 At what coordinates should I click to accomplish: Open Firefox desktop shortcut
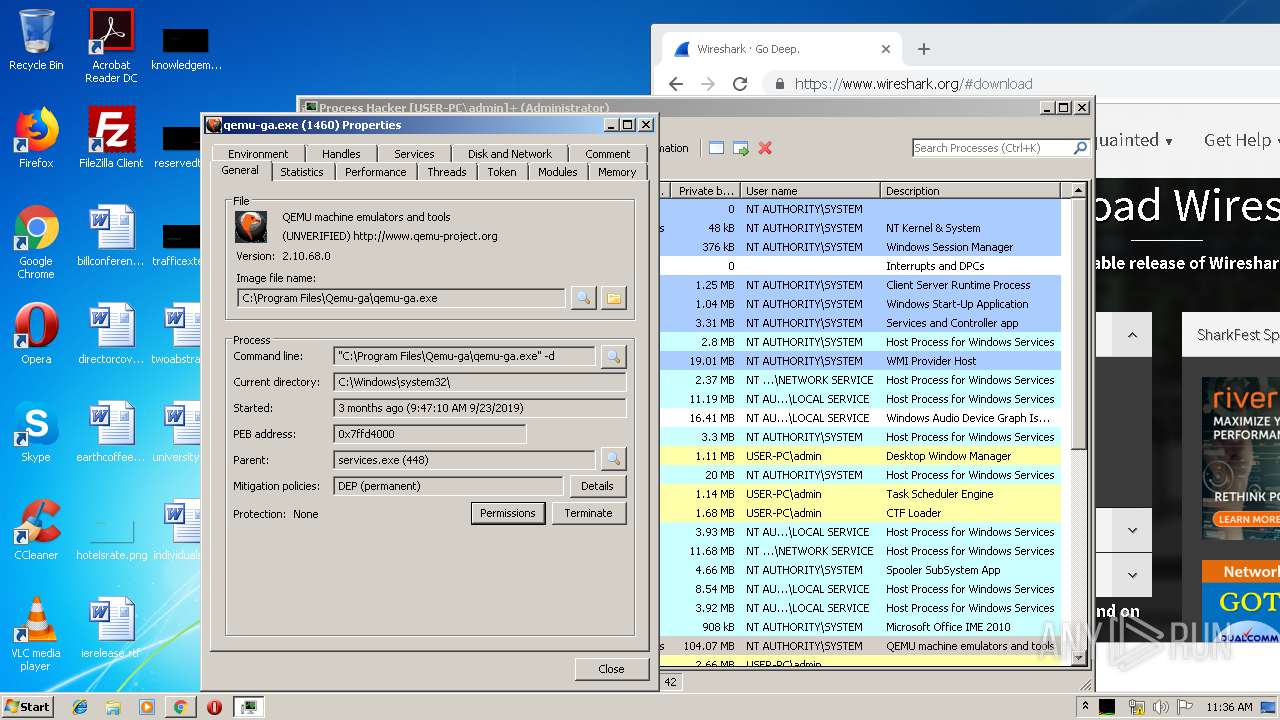pos(36,137)
